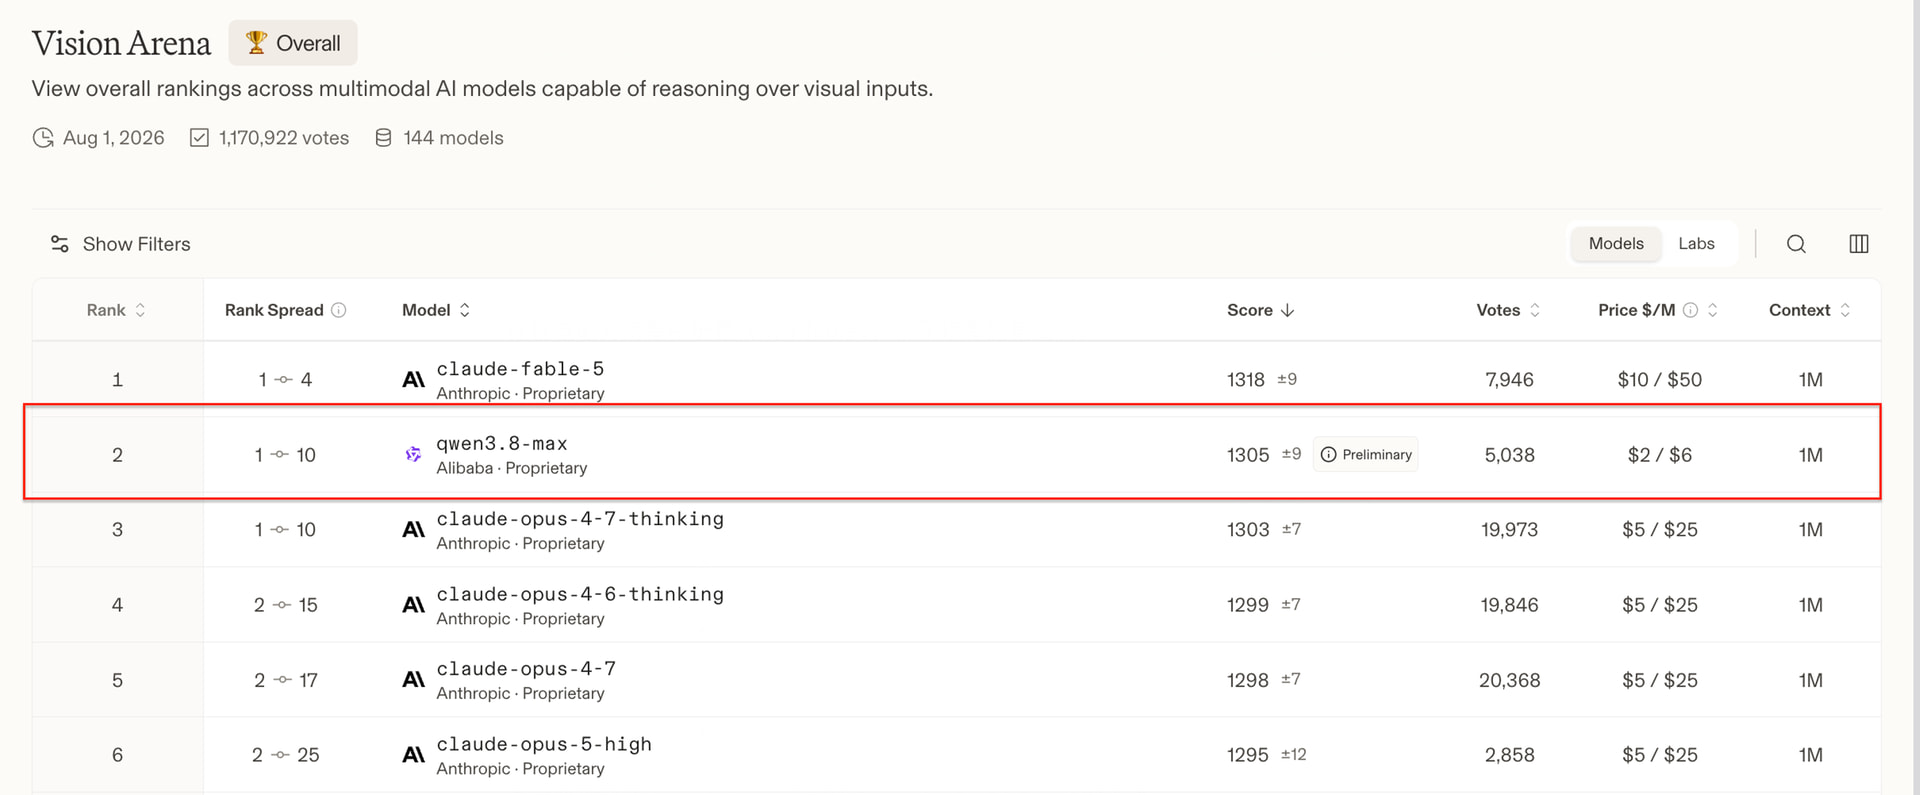Open the claude-opus-4-7-thinking model link
1920x795 pixels.
click(x=580, y=519)
